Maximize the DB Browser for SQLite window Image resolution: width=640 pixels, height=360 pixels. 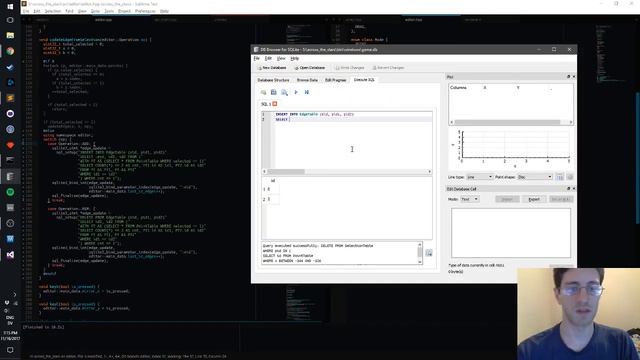[x=554, y=49]
